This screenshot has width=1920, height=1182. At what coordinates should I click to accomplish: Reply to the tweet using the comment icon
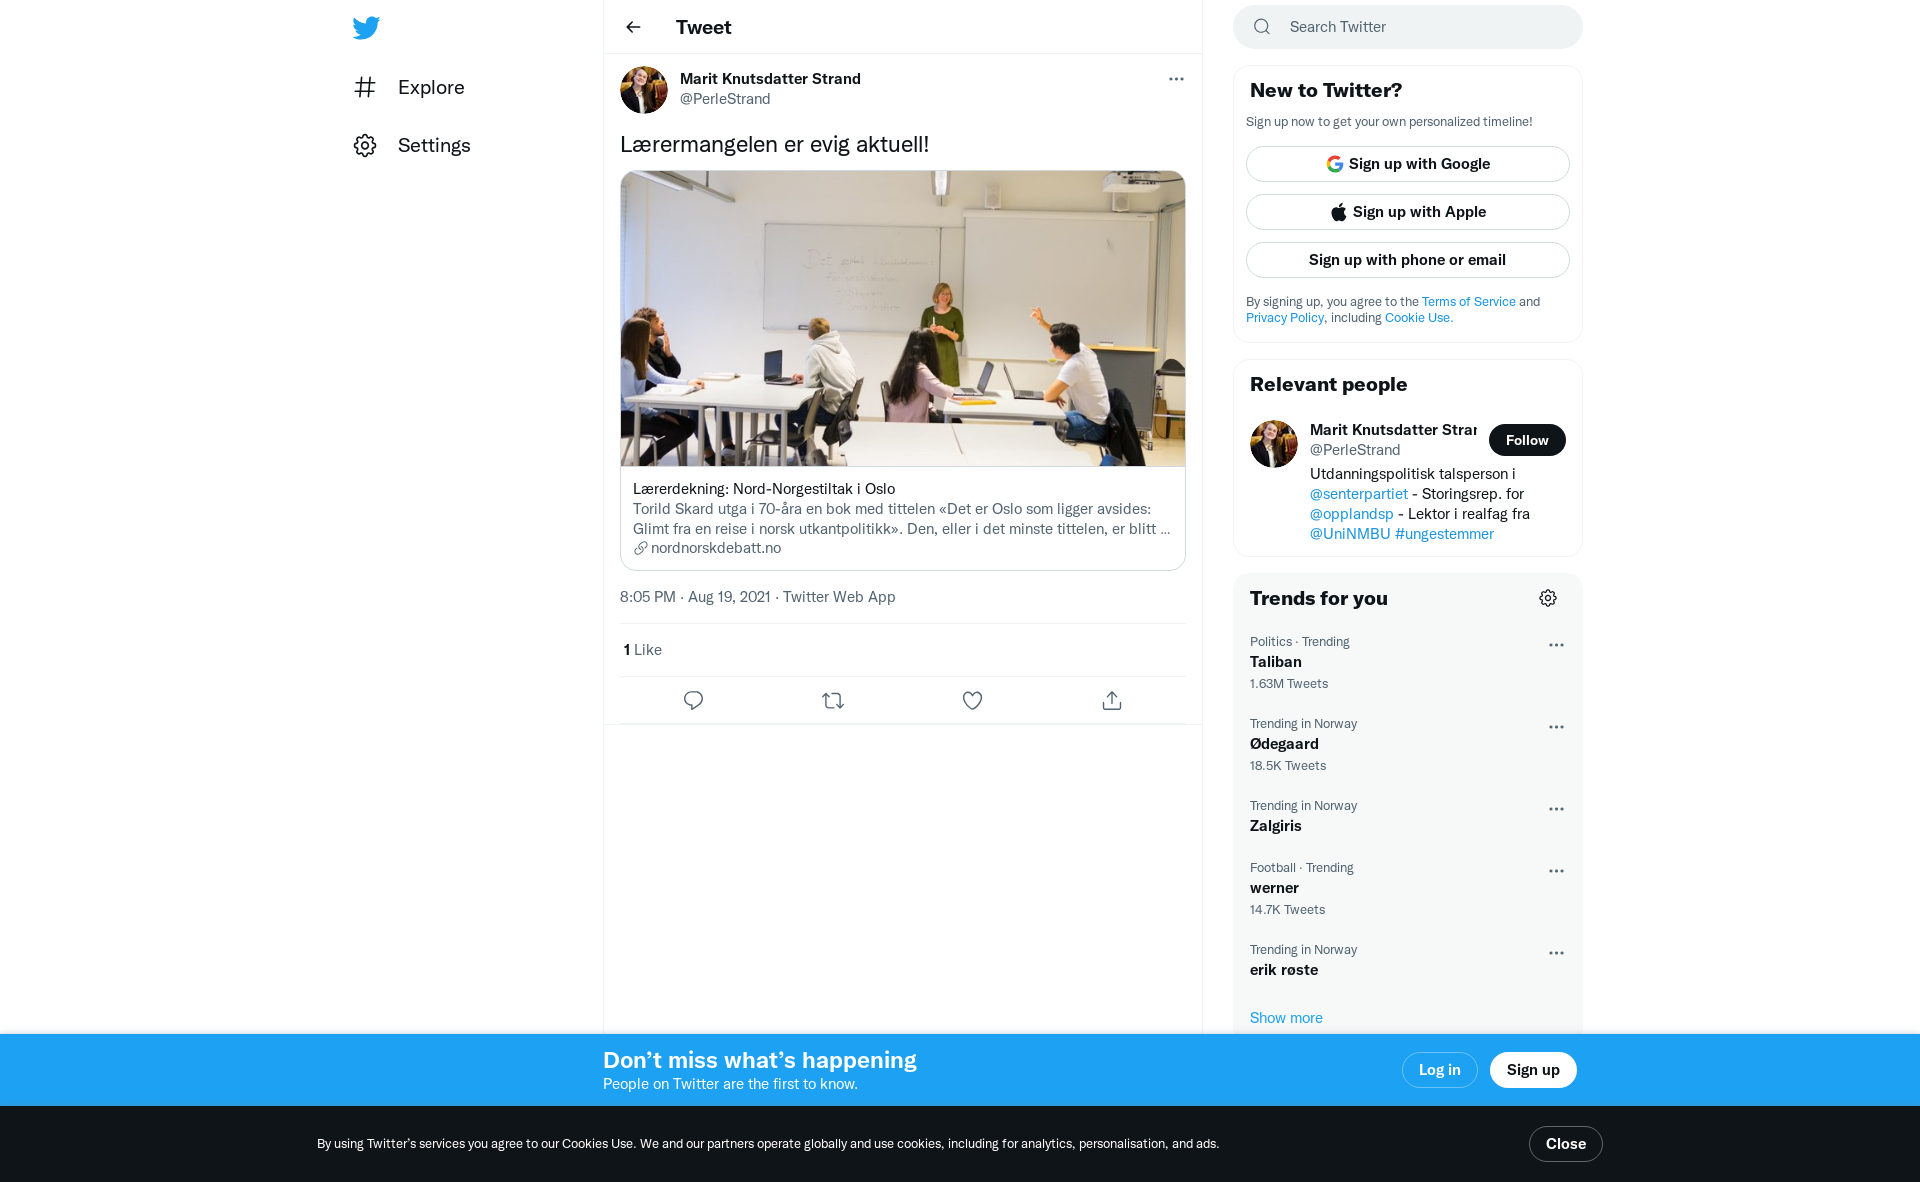[693, 700]
